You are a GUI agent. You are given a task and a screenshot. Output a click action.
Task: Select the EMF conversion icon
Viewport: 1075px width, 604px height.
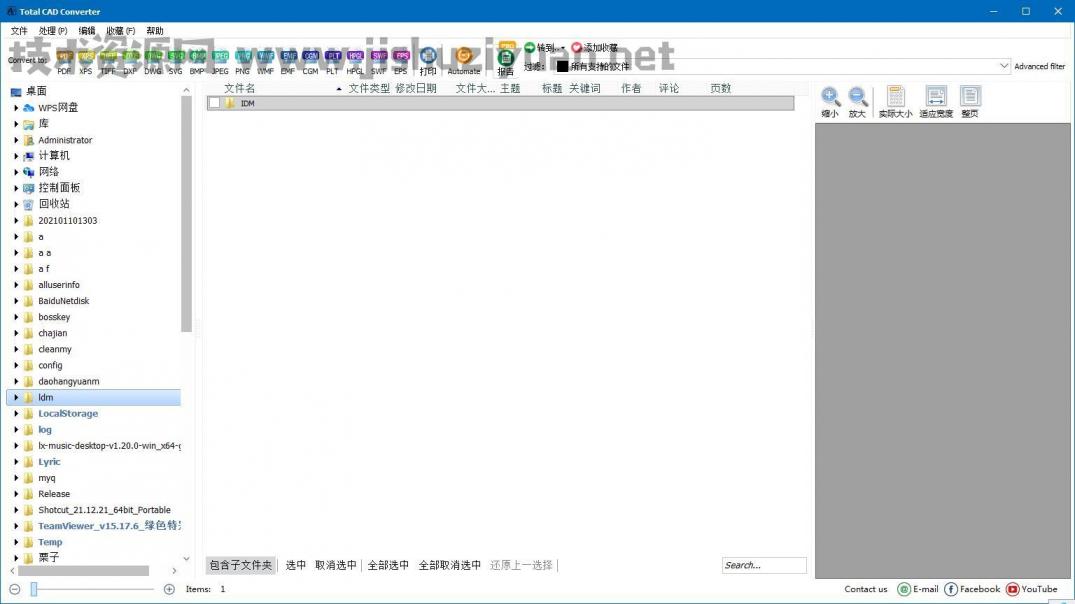[x=288, y=61]
